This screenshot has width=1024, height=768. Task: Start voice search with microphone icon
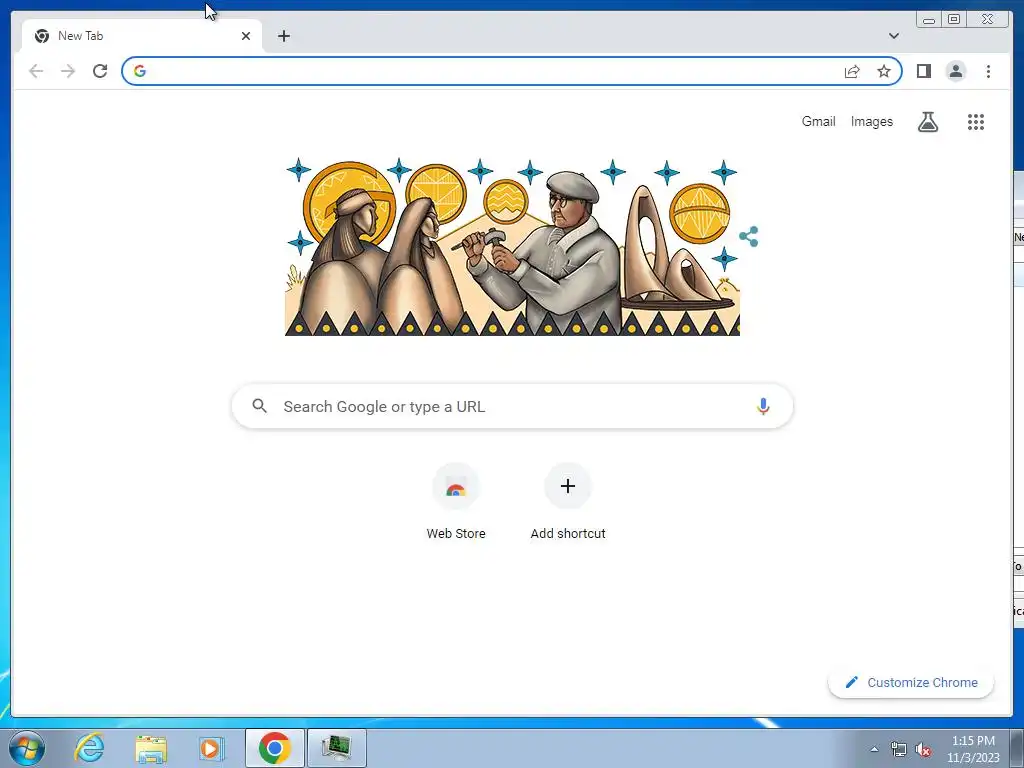(x=763, y=406)
